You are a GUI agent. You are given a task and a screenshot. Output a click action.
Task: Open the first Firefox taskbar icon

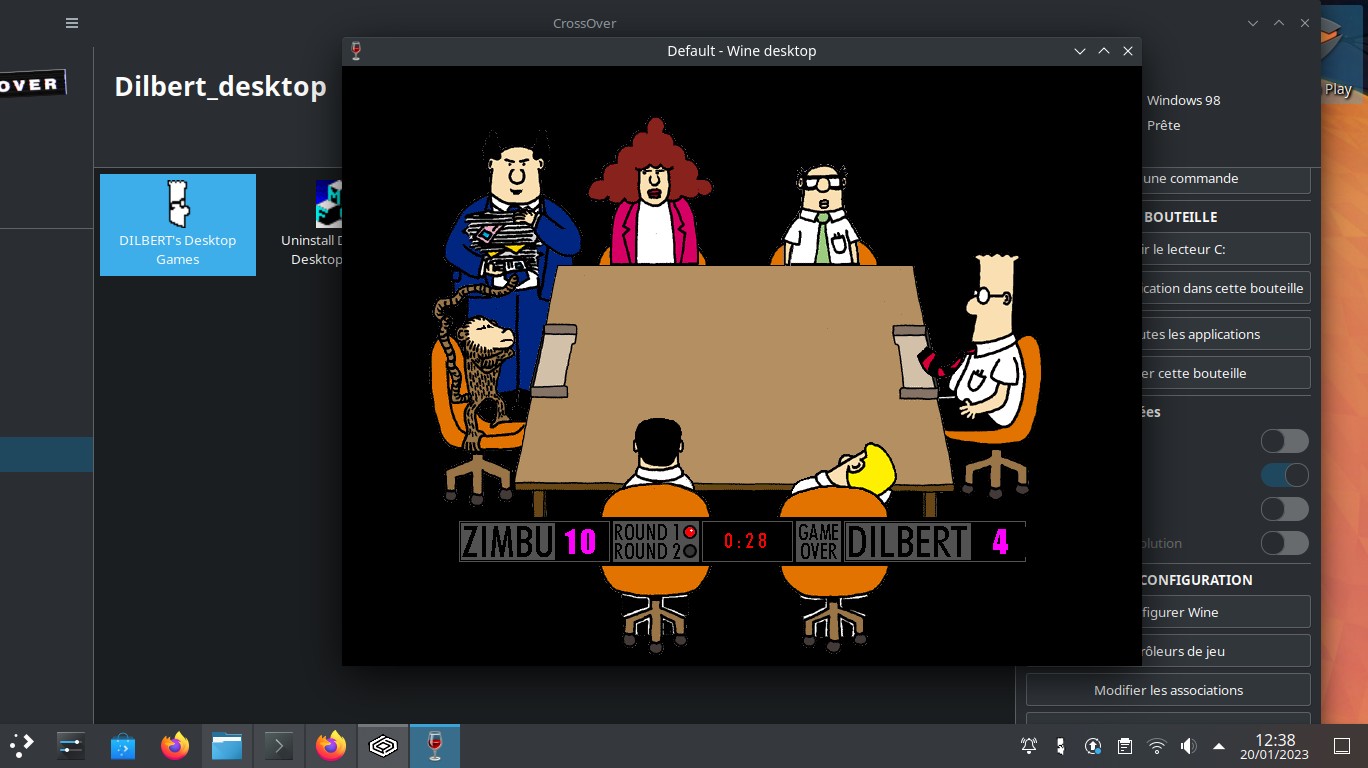[x=174, y=746]
